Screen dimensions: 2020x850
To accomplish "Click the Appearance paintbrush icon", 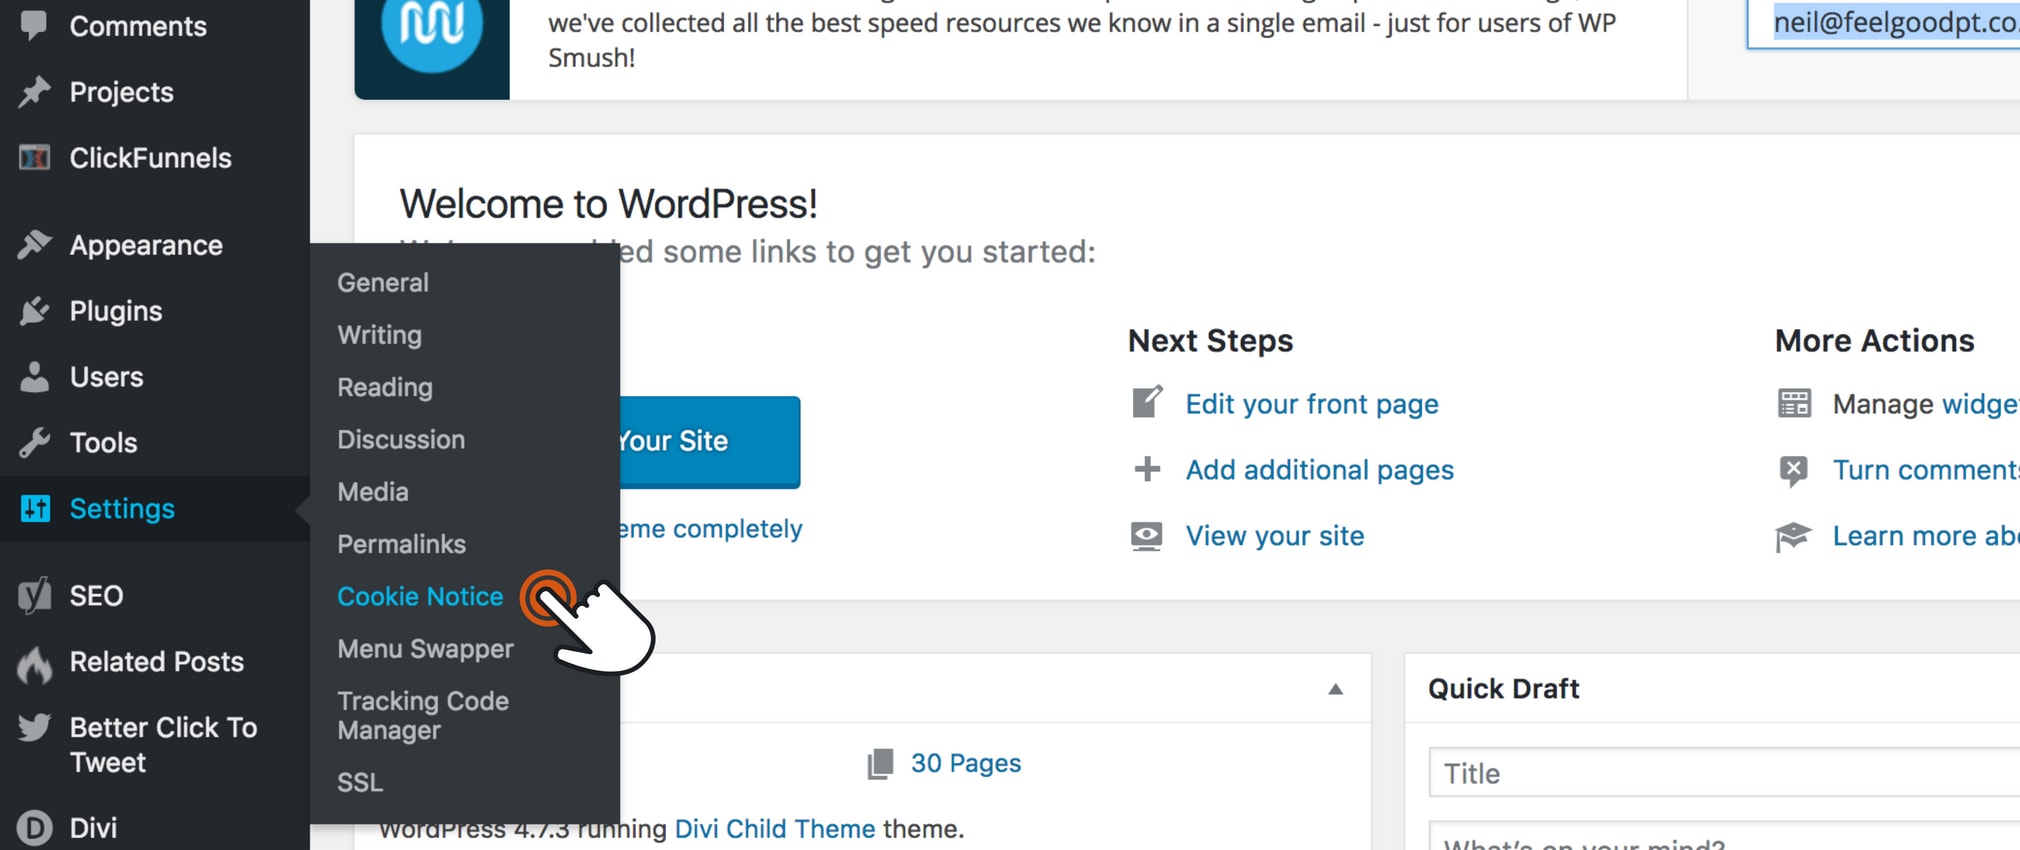I will 35,245.
